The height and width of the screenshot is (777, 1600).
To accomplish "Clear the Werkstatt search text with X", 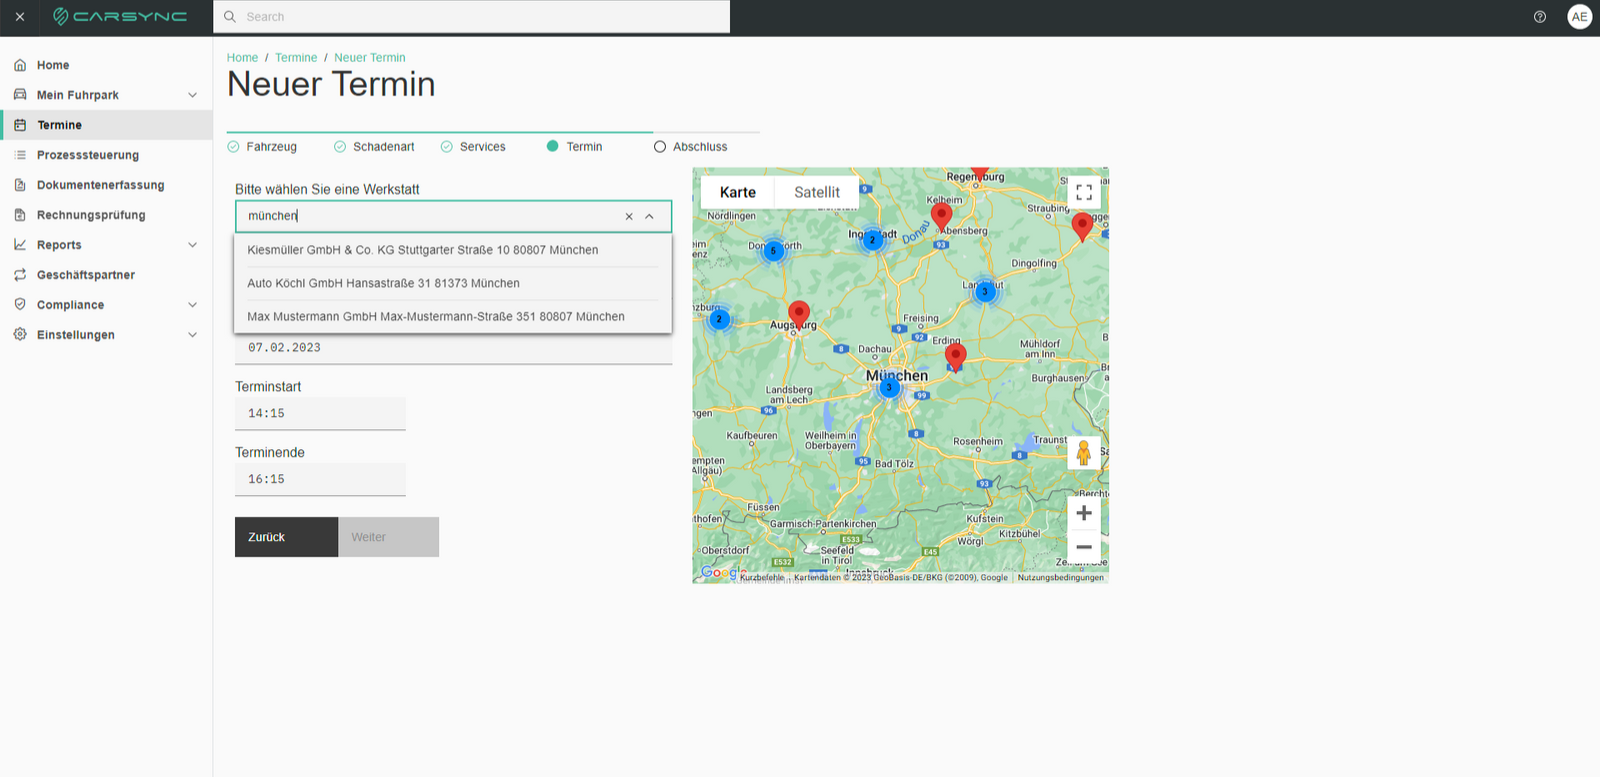I will (629, 216).
